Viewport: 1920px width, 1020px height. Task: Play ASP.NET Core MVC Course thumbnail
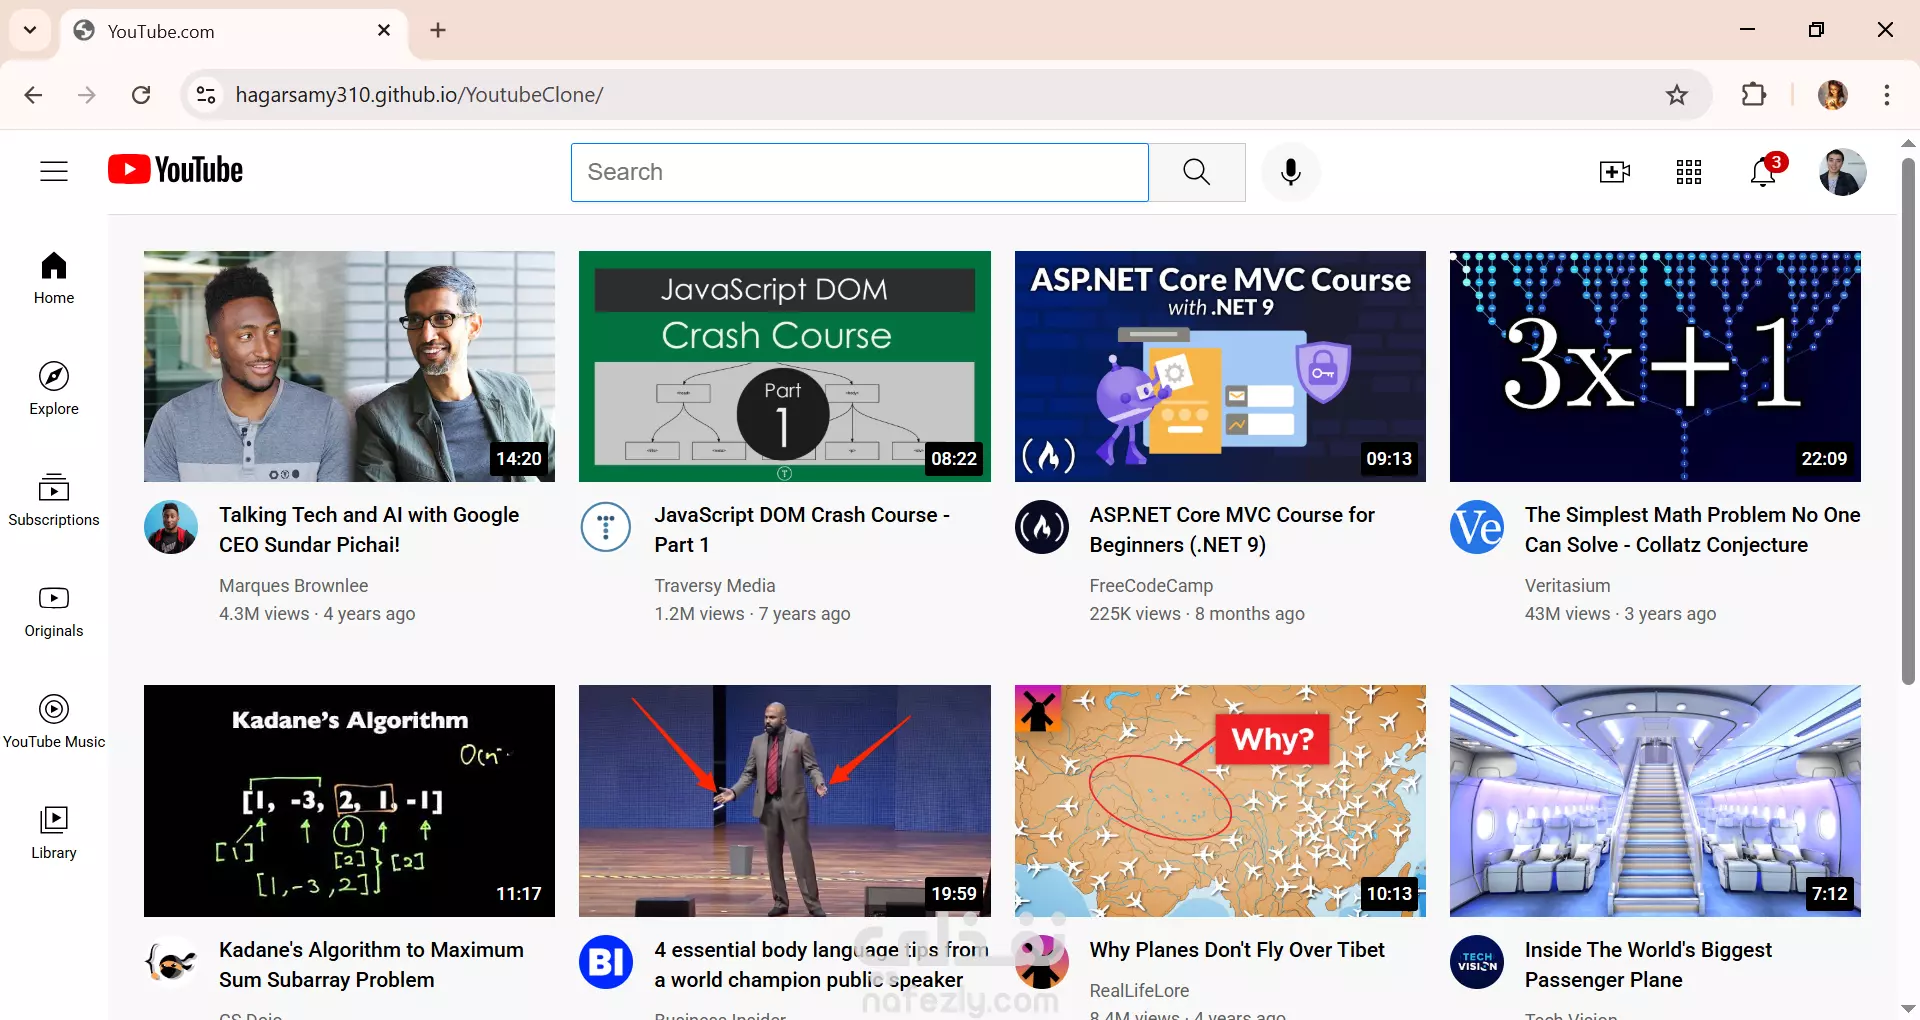tap(1220, 366)
